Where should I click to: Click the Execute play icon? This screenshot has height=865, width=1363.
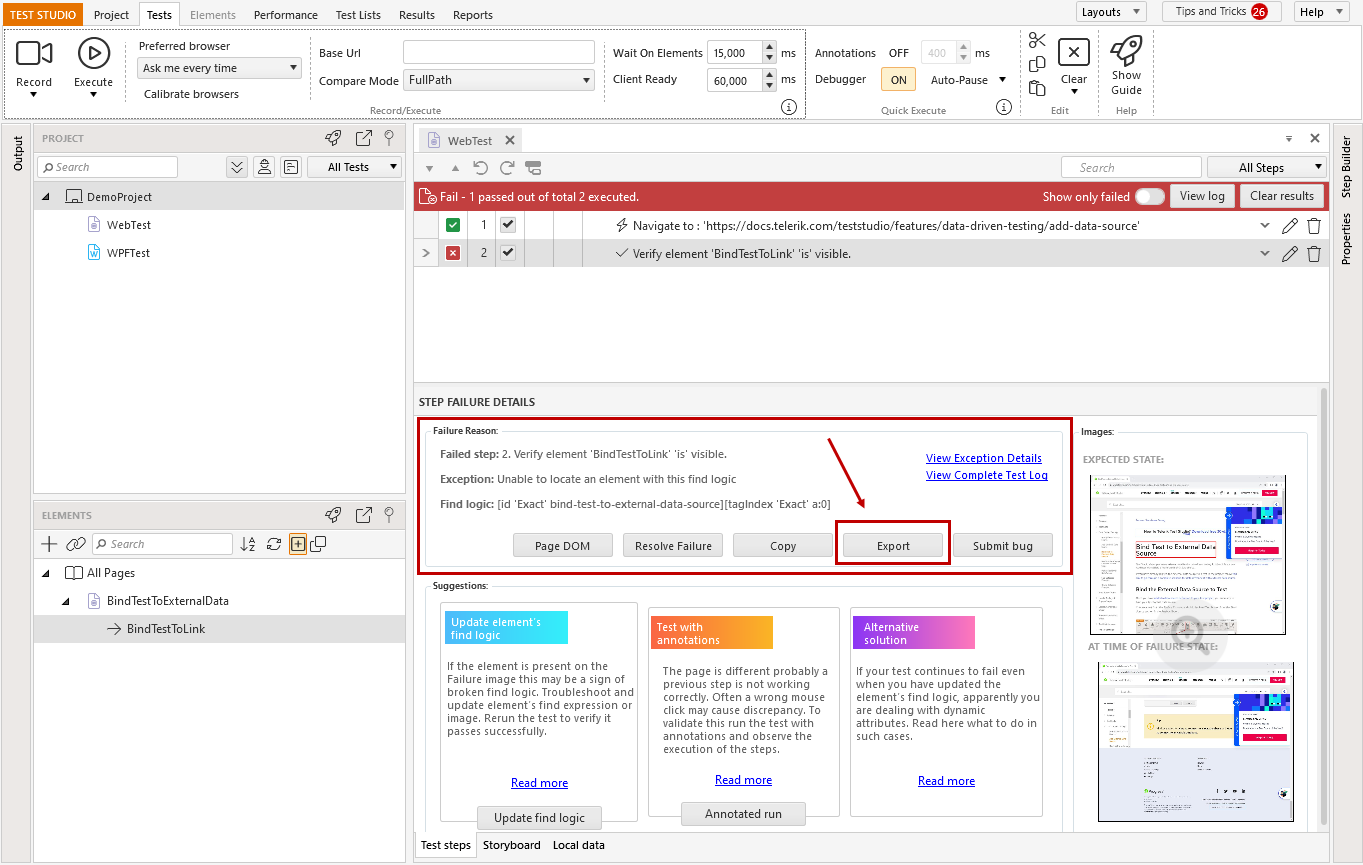[93, 53]
